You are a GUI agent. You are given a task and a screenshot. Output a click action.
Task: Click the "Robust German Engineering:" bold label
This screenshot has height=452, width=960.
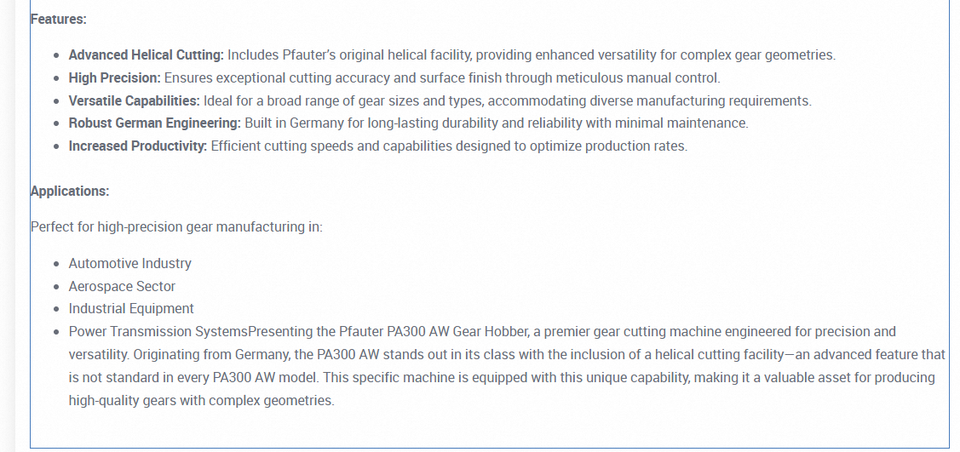click(155, 123)
